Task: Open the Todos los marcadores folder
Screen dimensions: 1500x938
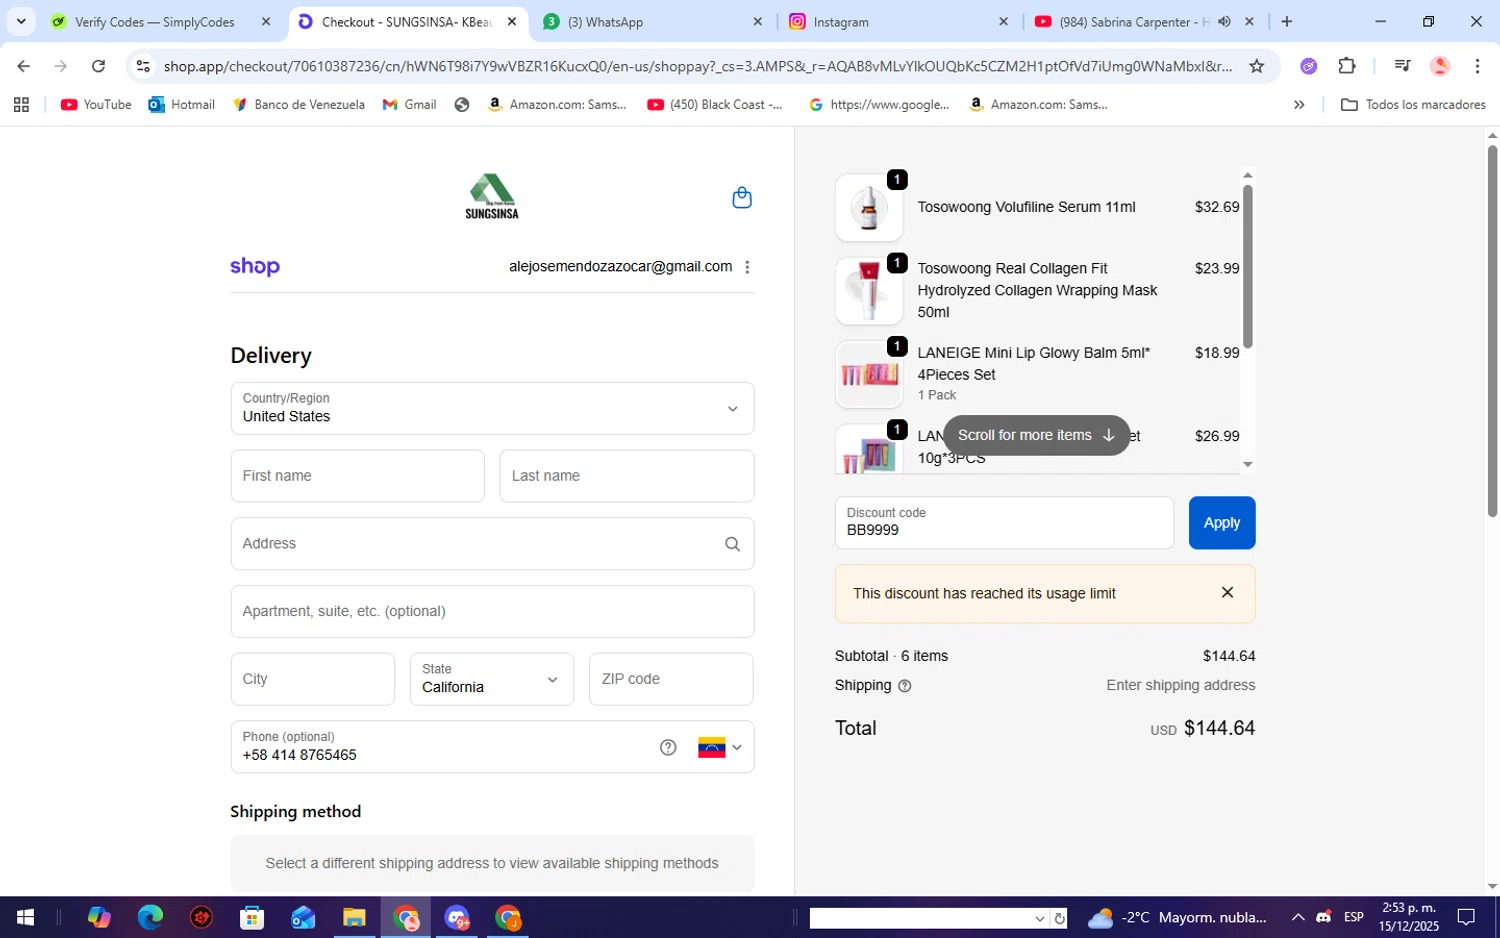Action: 1413,104
